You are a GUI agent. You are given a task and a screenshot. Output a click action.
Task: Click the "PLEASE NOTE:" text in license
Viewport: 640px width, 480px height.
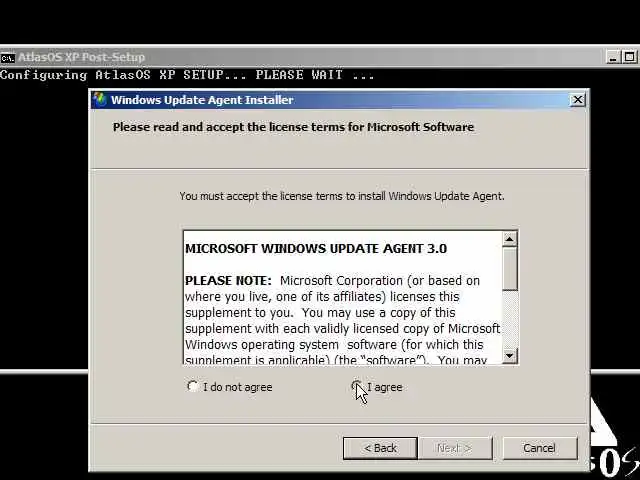click(x=228, y=281)
